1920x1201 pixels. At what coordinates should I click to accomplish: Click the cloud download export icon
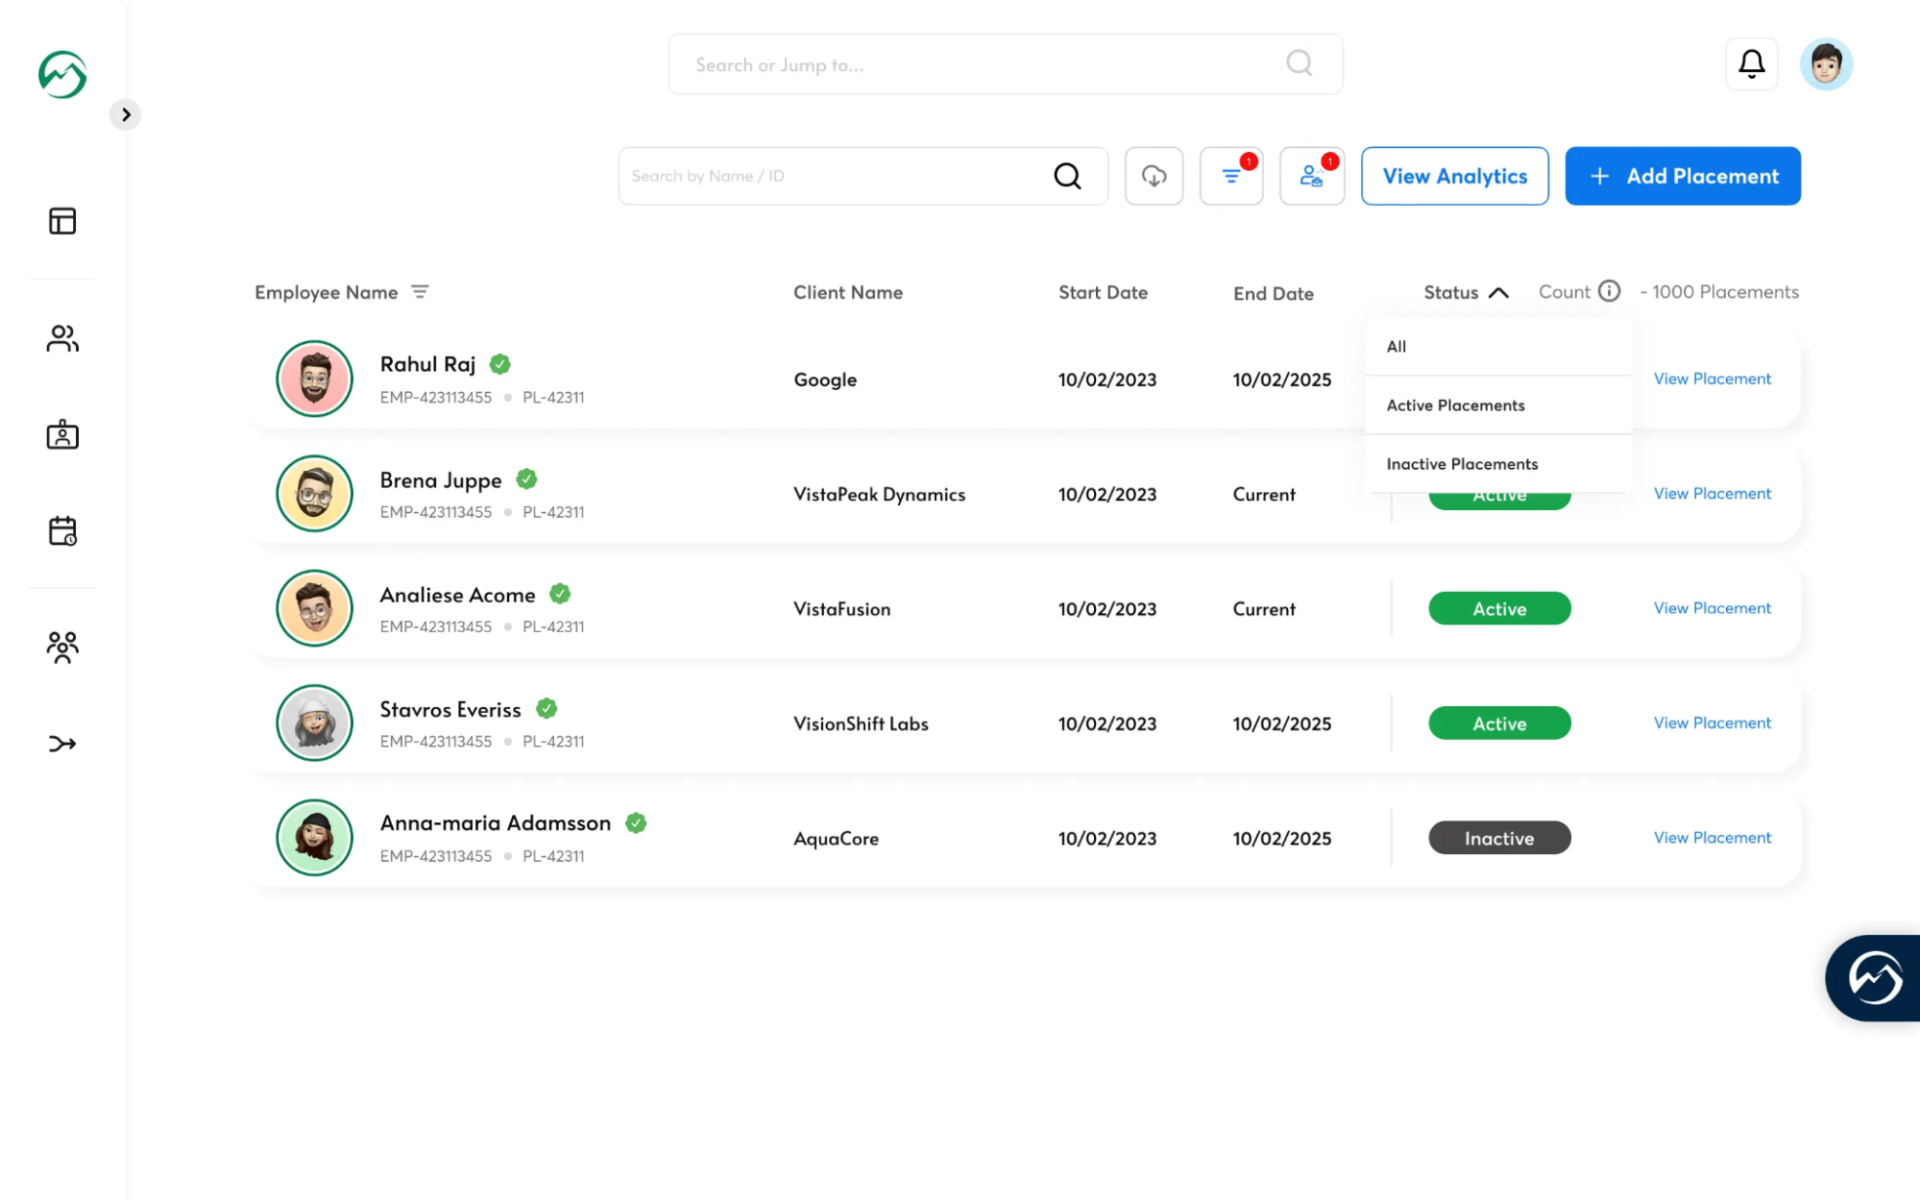coord(1154,175)
